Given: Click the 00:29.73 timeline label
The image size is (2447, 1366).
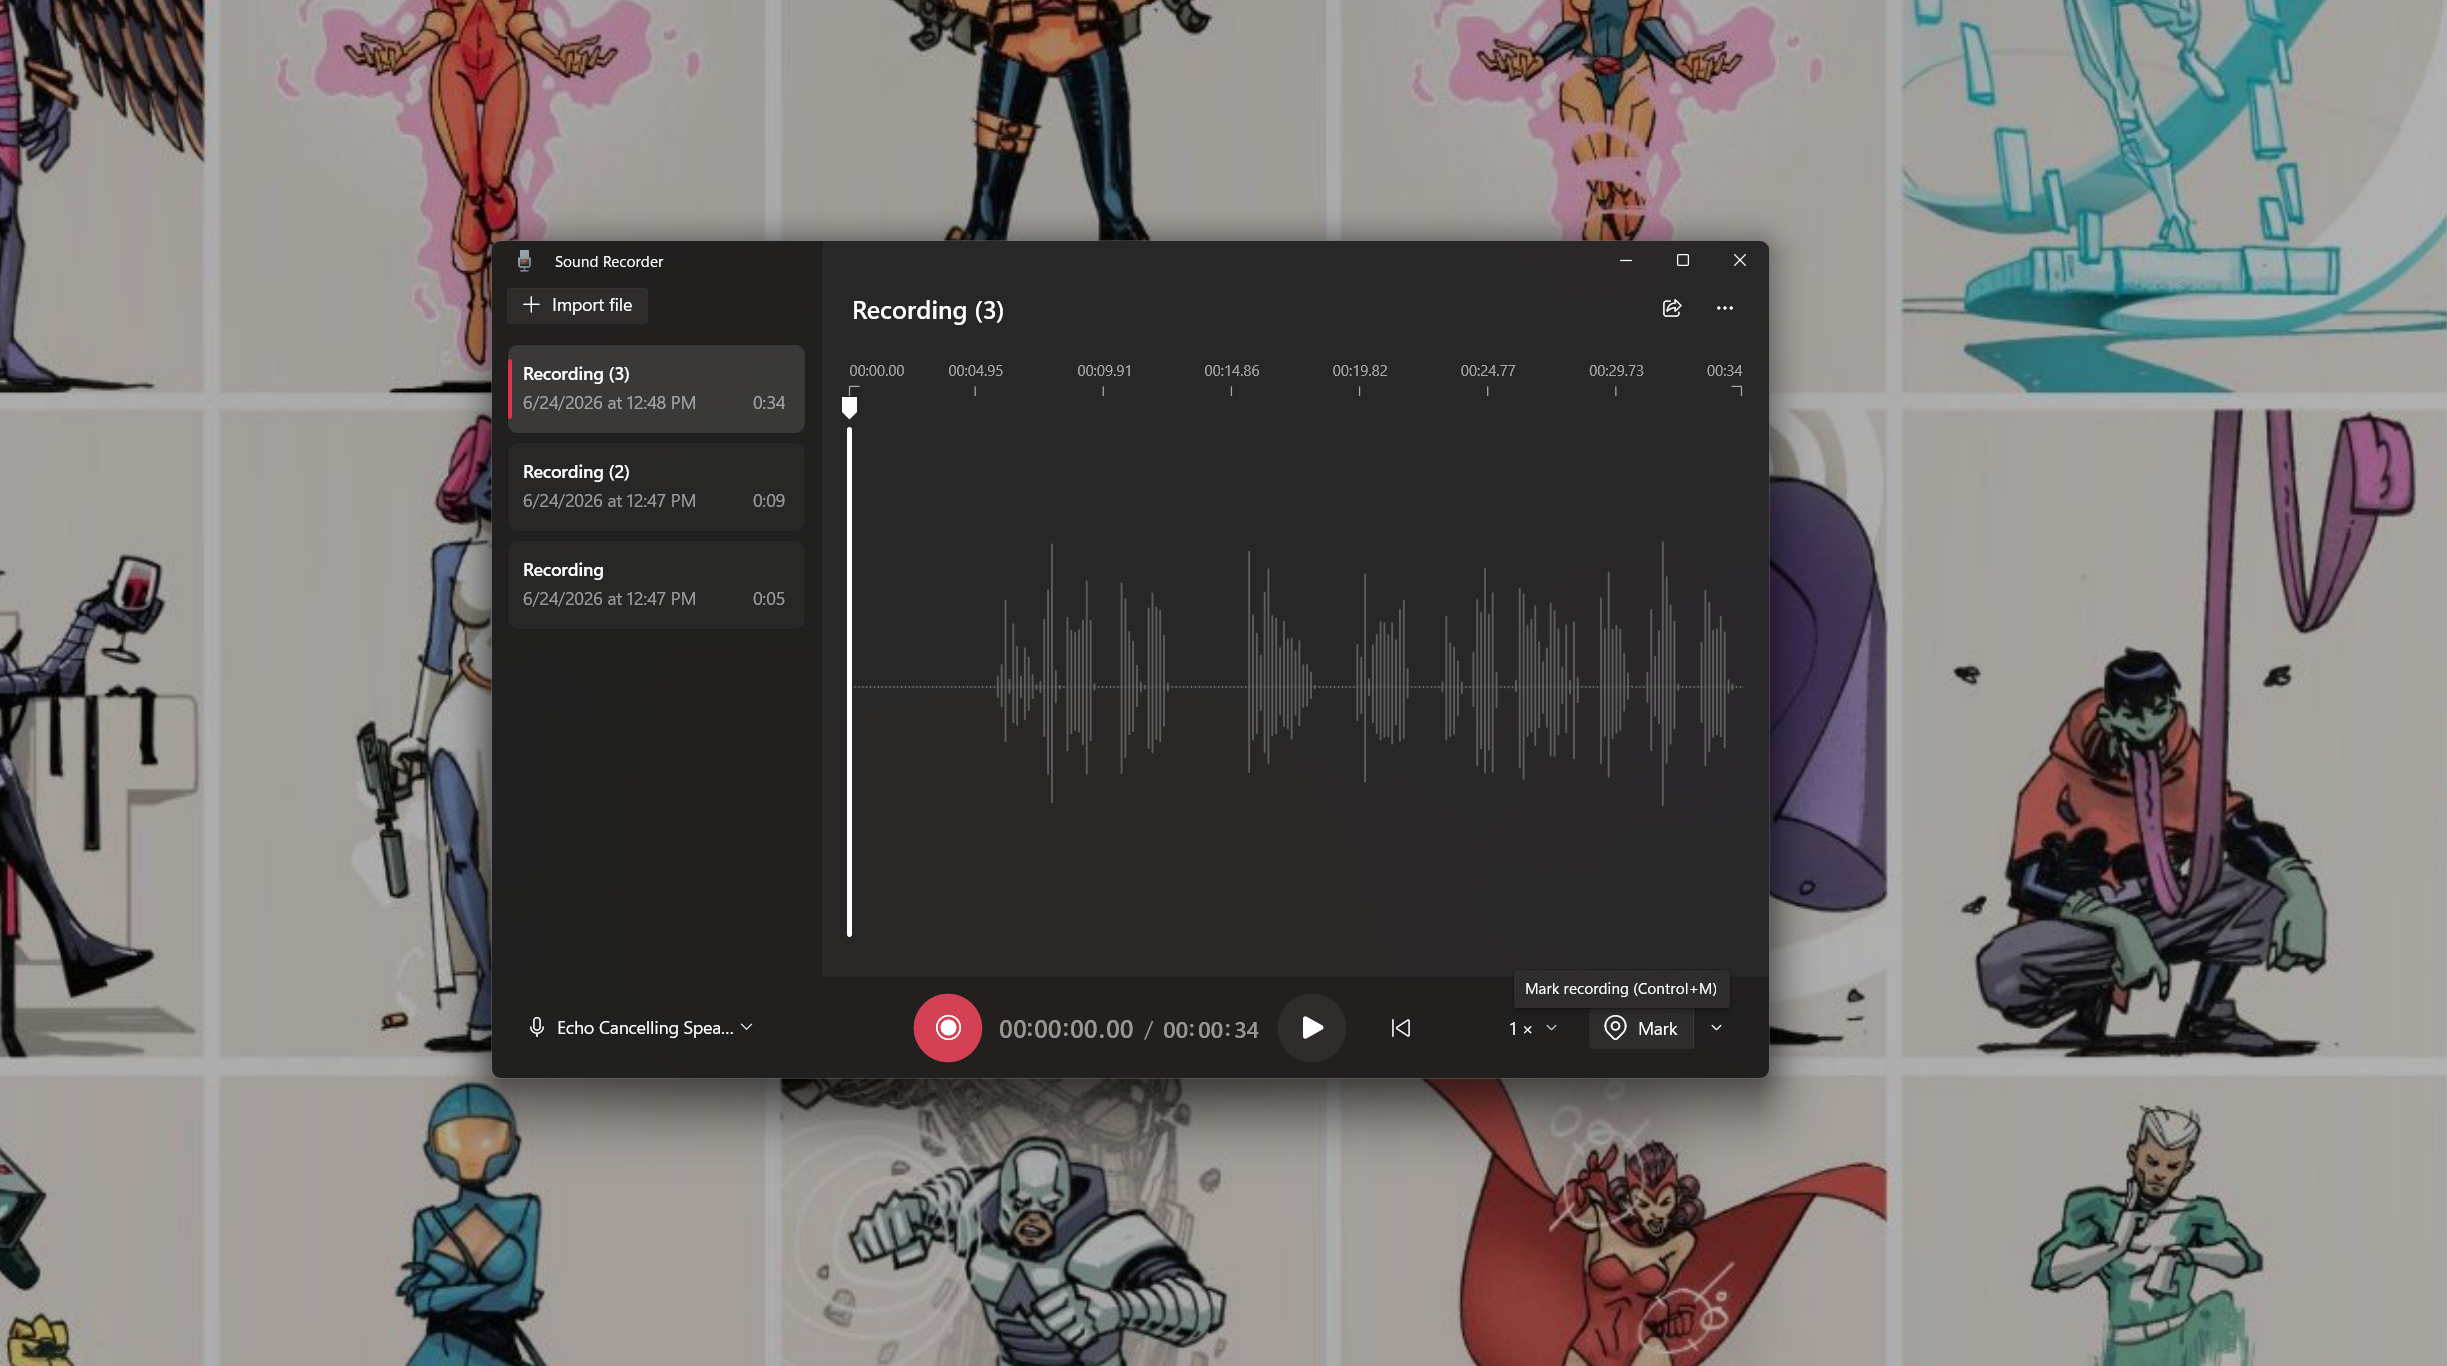Looking at the screenshot, I should click(1616, 371).
